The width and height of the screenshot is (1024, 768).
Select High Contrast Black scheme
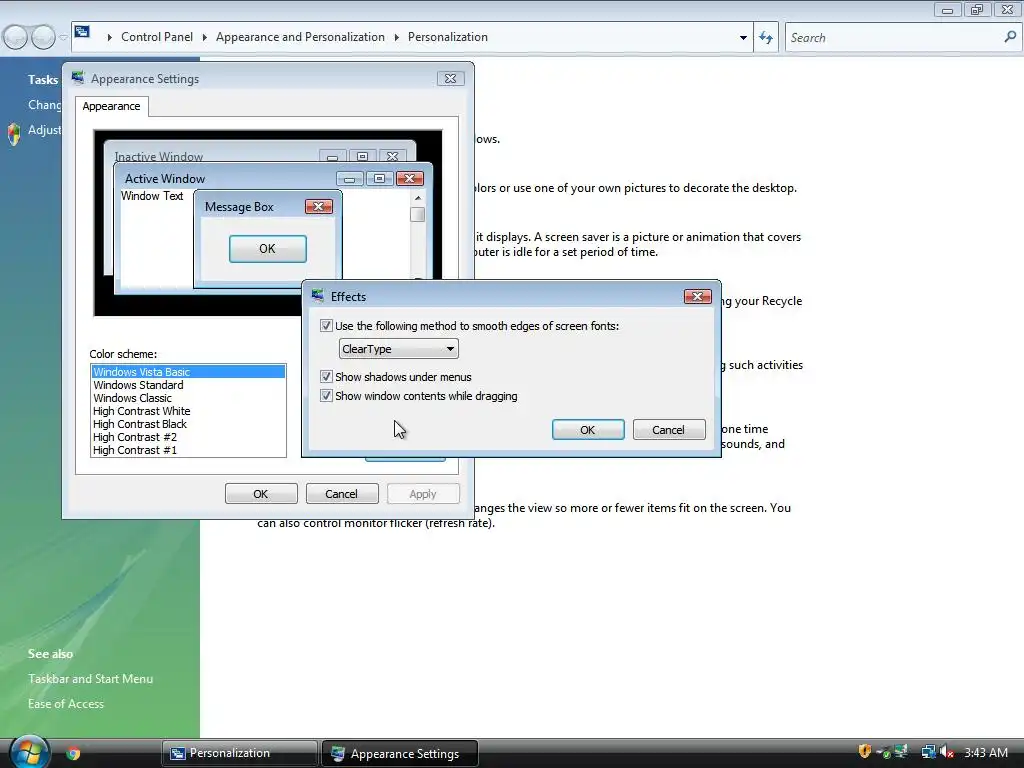(x=188, y=424)
